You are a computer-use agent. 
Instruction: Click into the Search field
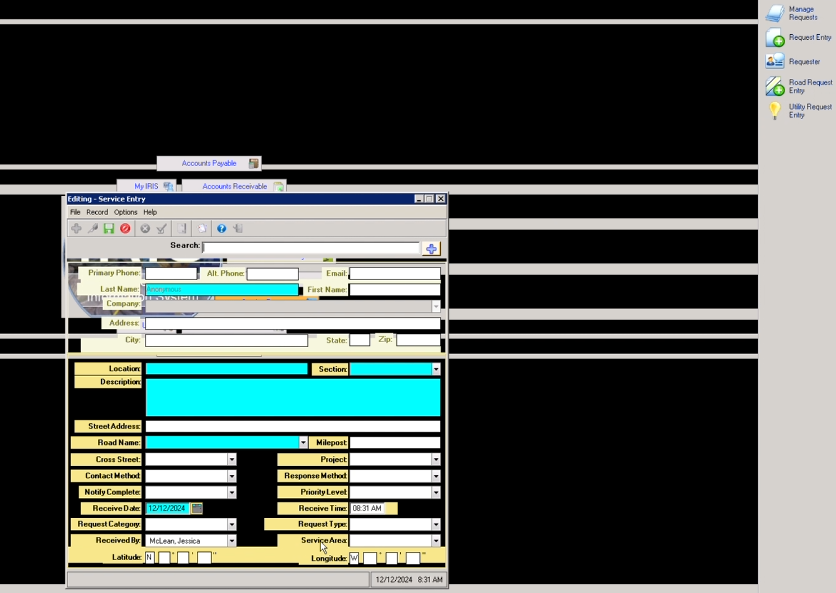coord(311,248)
